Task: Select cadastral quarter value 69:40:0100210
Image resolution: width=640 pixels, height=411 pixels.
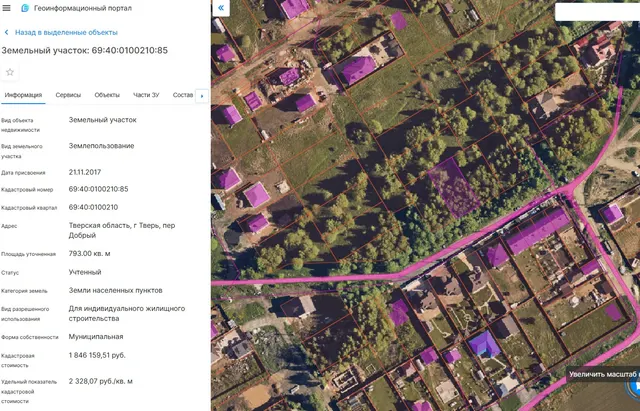Action: pyautogui.click(x=93, y=207)
